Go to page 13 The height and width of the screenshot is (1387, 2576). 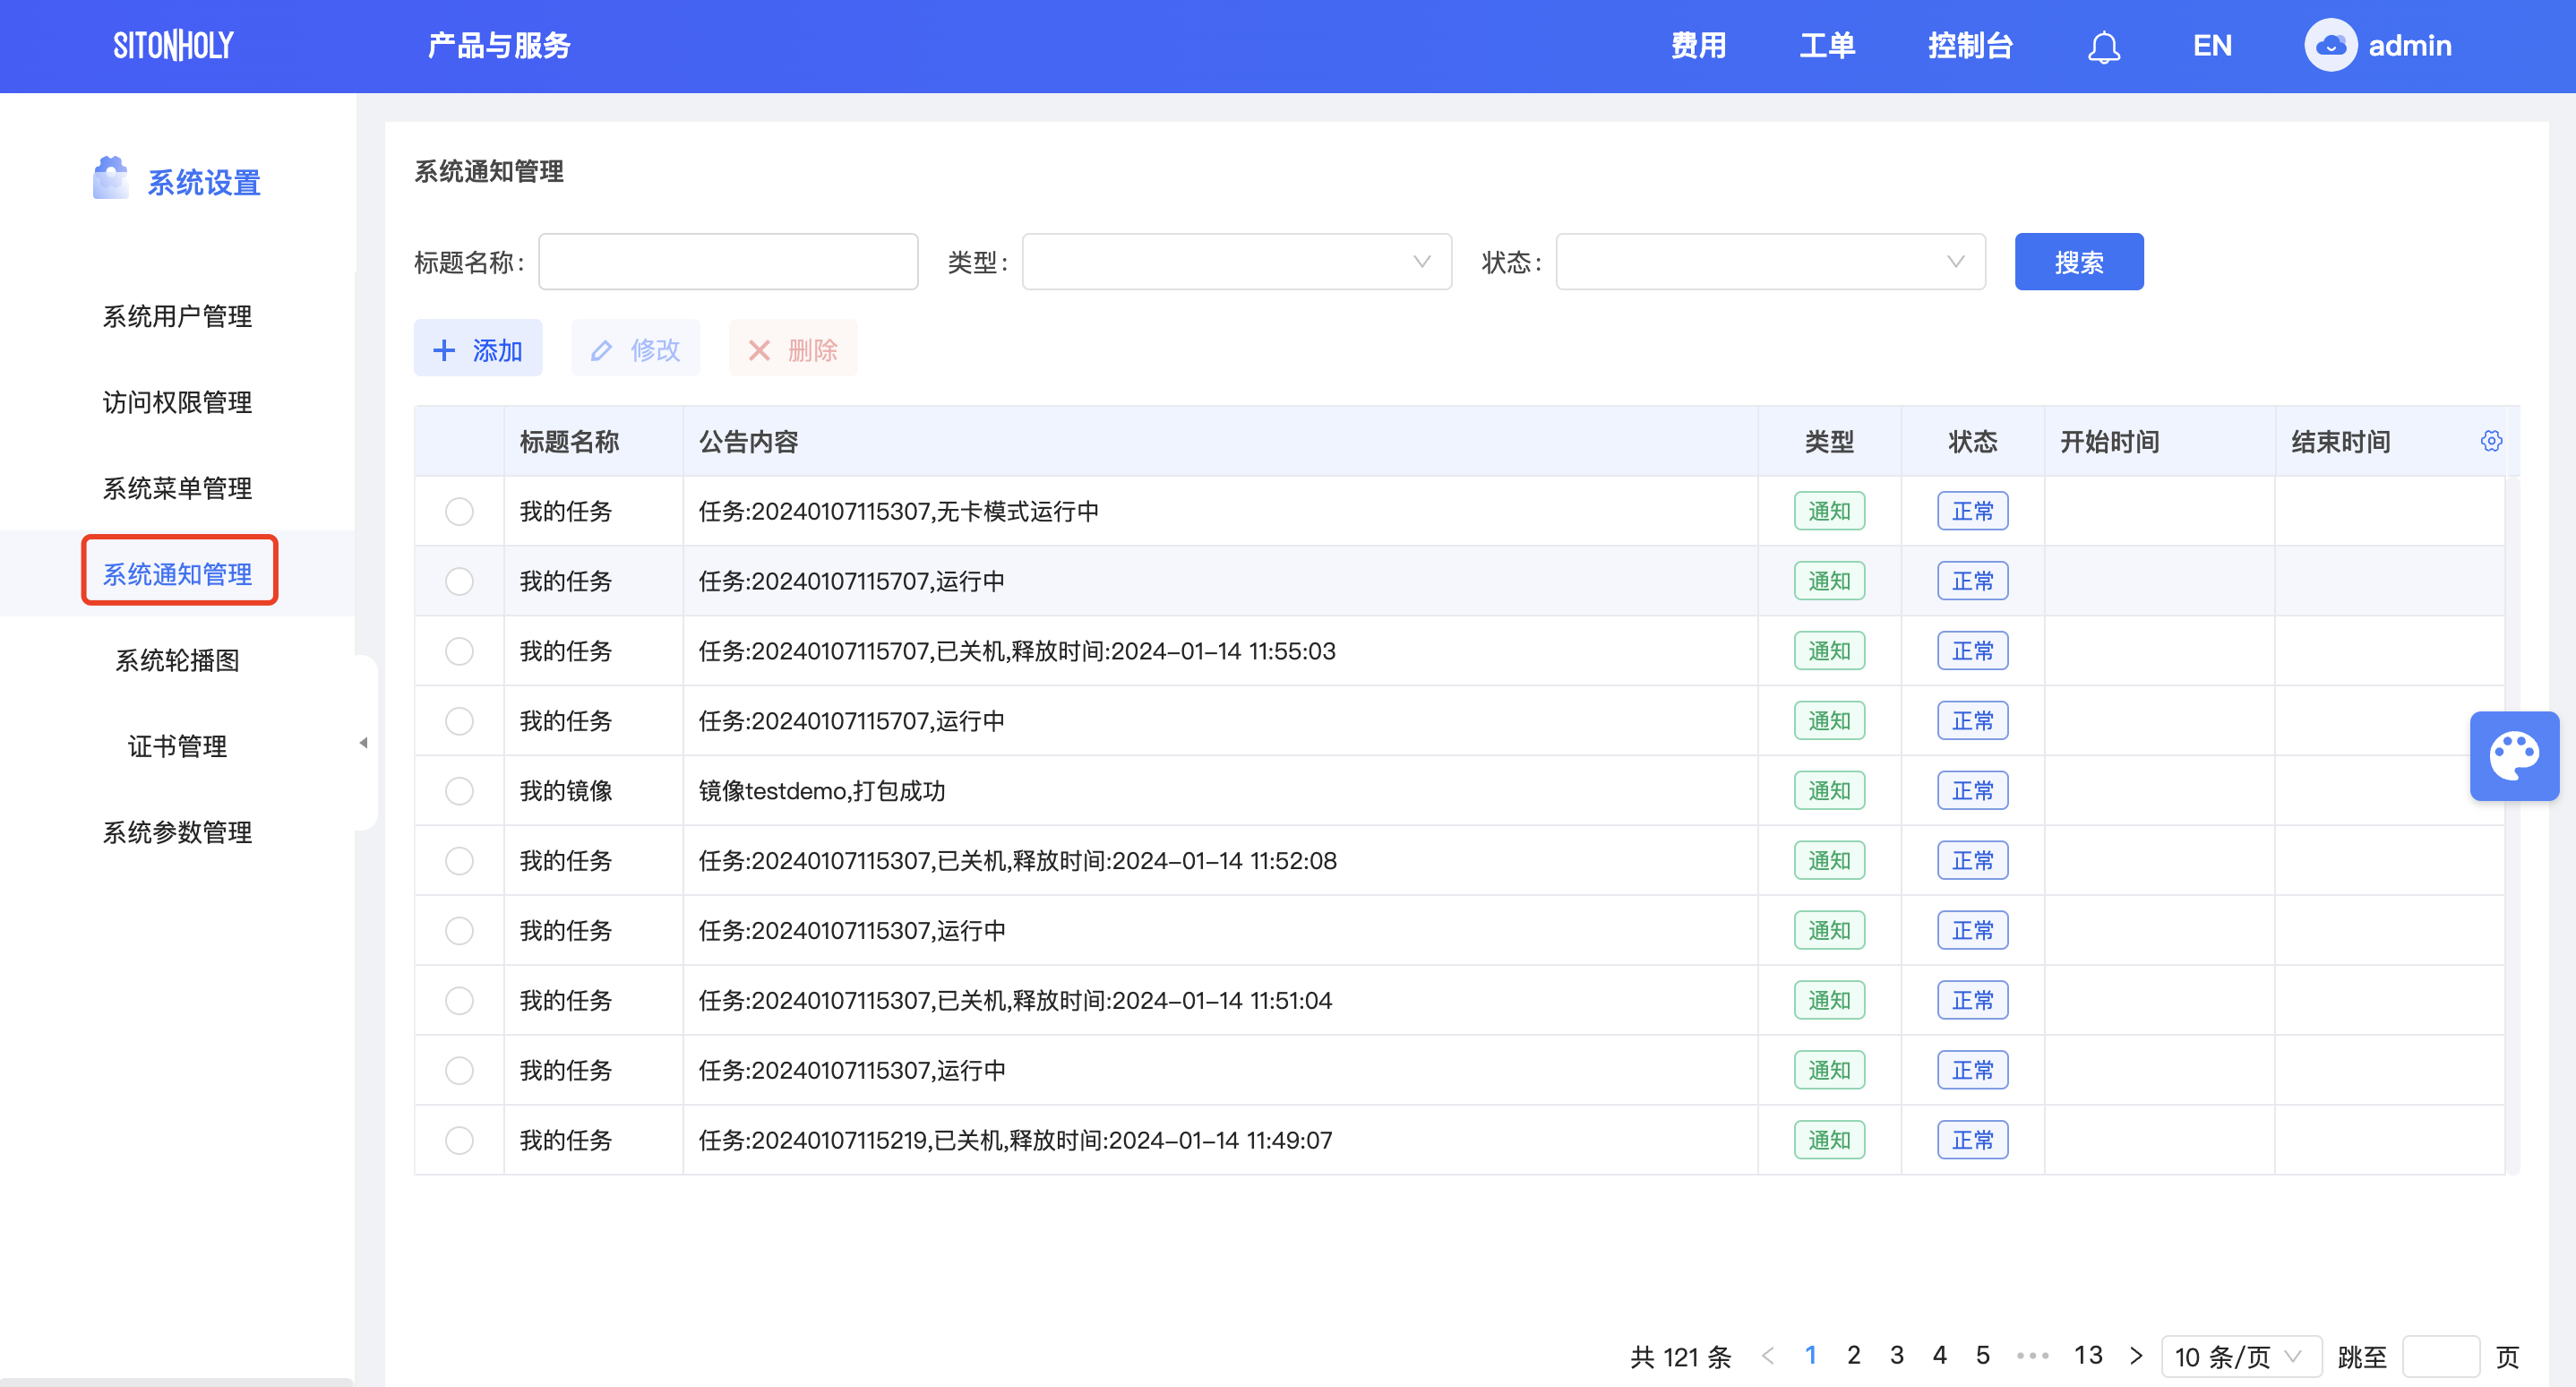coord(2088,1356)
